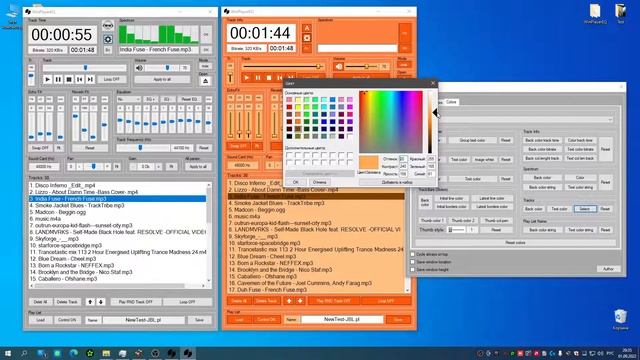Click playlist name field in gray player
The image size is (640, 360).
pyautogui.click(x=144, y=320)
